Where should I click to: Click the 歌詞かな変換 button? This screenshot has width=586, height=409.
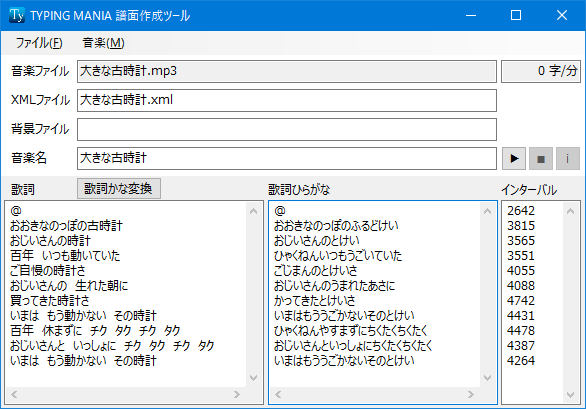click(119, 188)
